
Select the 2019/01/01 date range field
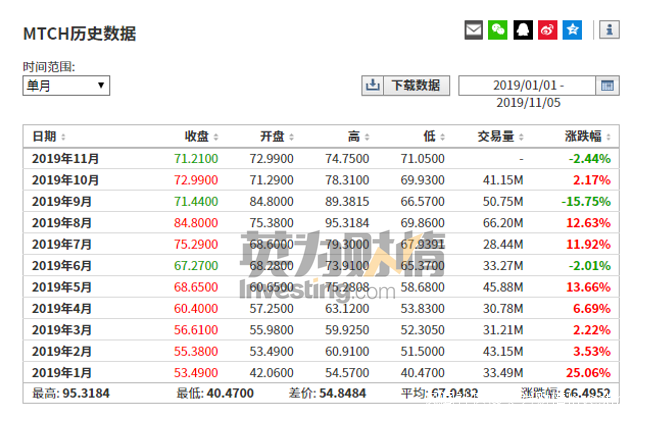click(x=527, y=86)
